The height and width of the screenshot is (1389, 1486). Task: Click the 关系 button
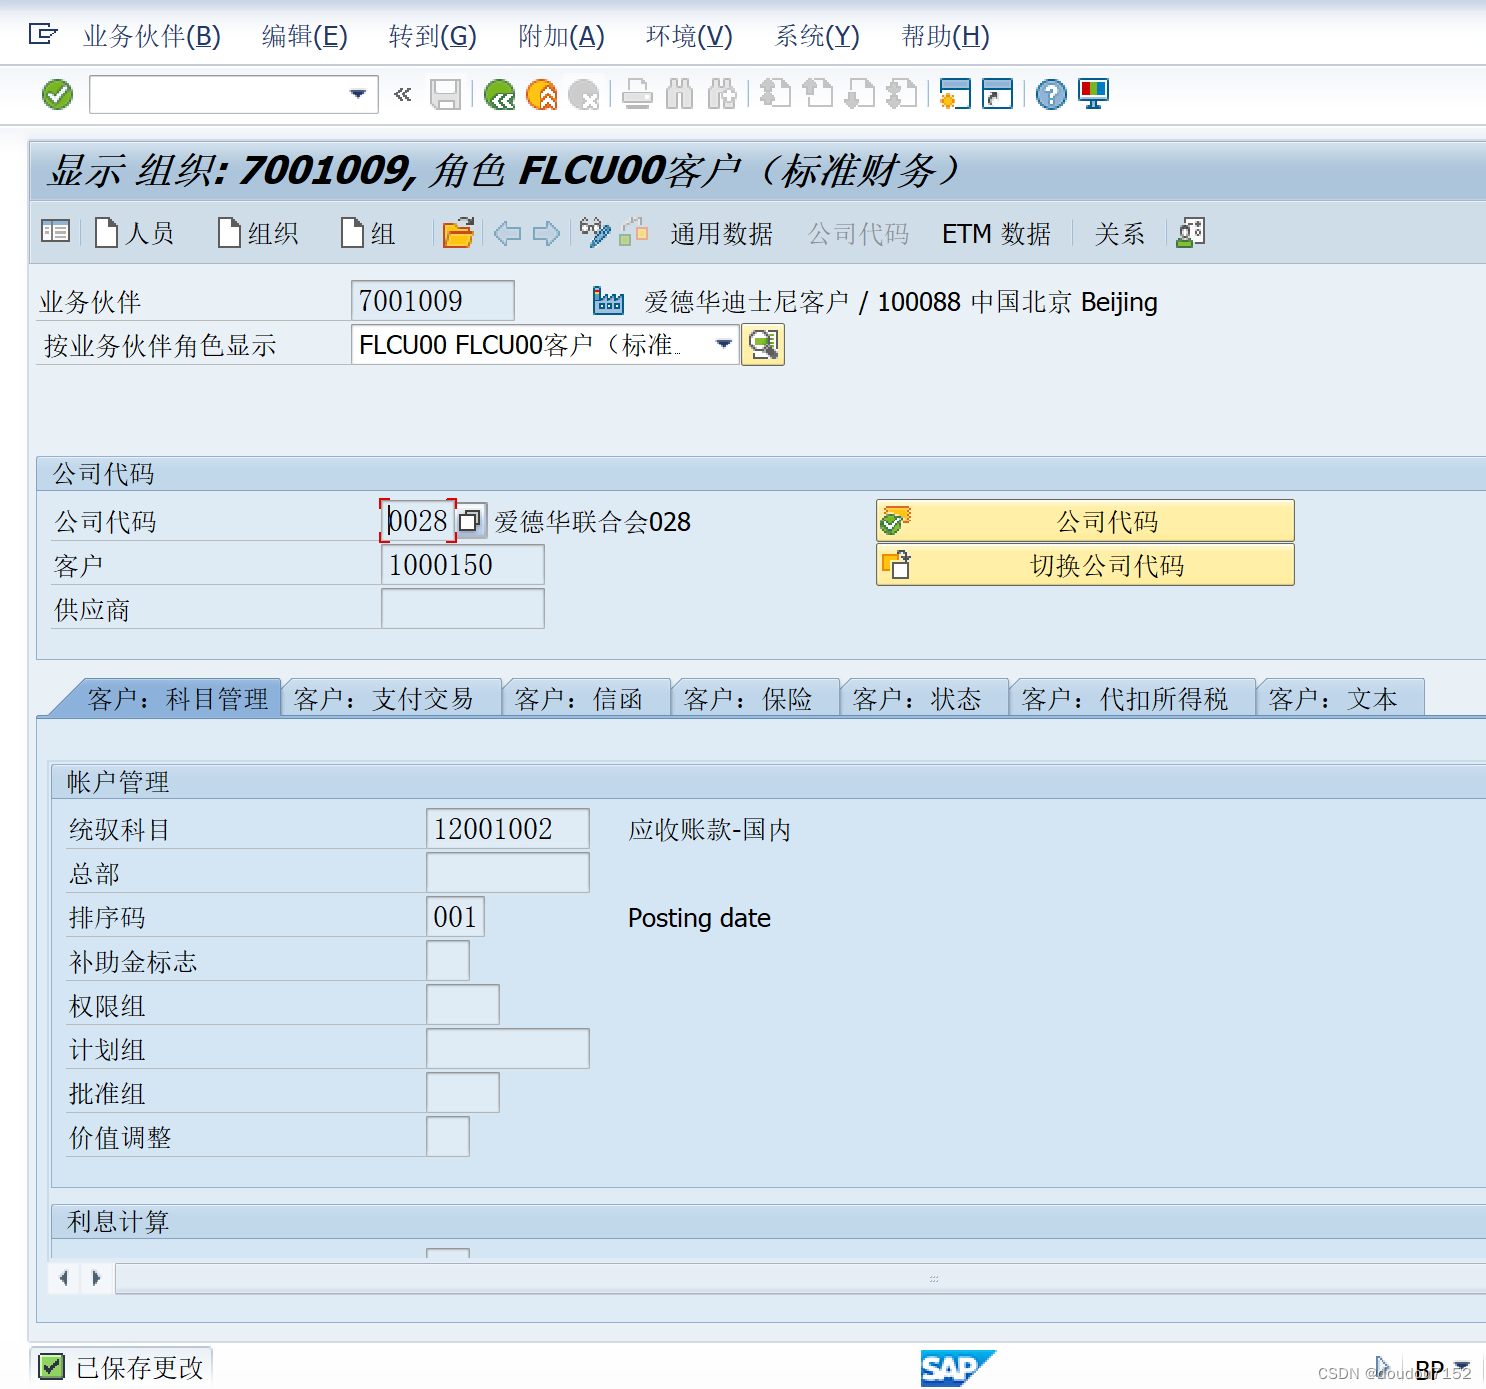pos(1119,233)
